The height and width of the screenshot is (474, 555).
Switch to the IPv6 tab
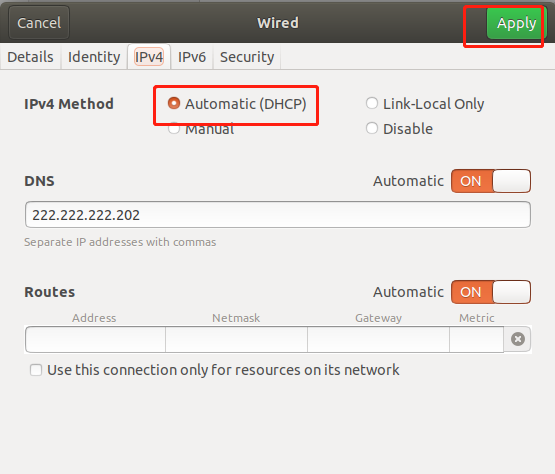click(192, 57)
